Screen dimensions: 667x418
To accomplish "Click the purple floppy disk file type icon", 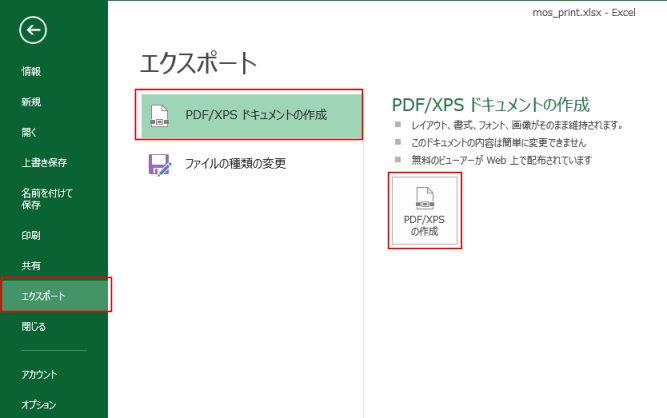I will pyautogui.click(x=160, y=165).
